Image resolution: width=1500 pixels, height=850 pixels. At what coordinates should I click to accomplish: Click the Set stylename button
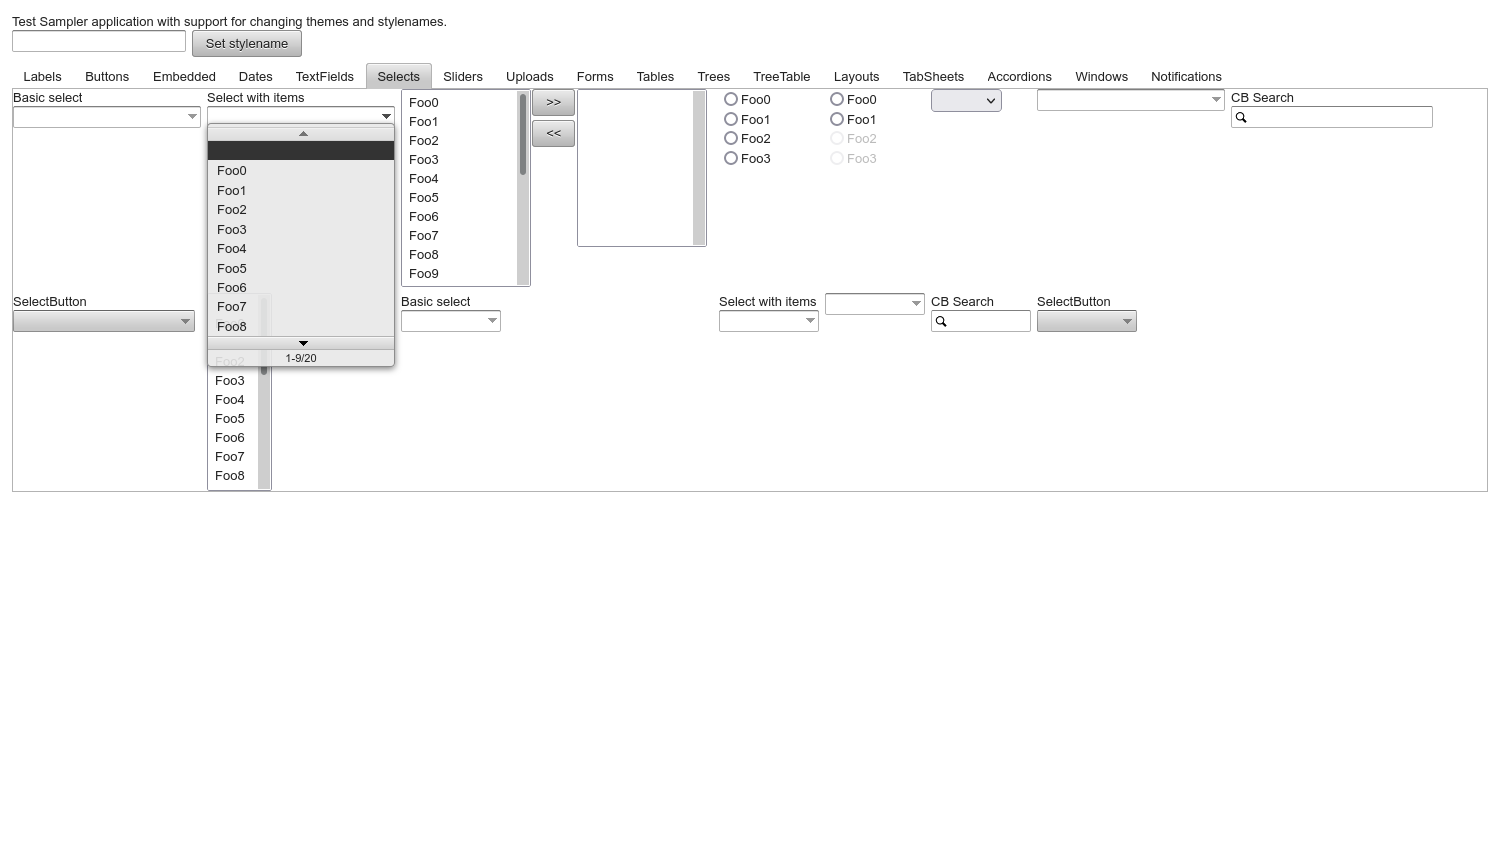(x=247, y=43)
